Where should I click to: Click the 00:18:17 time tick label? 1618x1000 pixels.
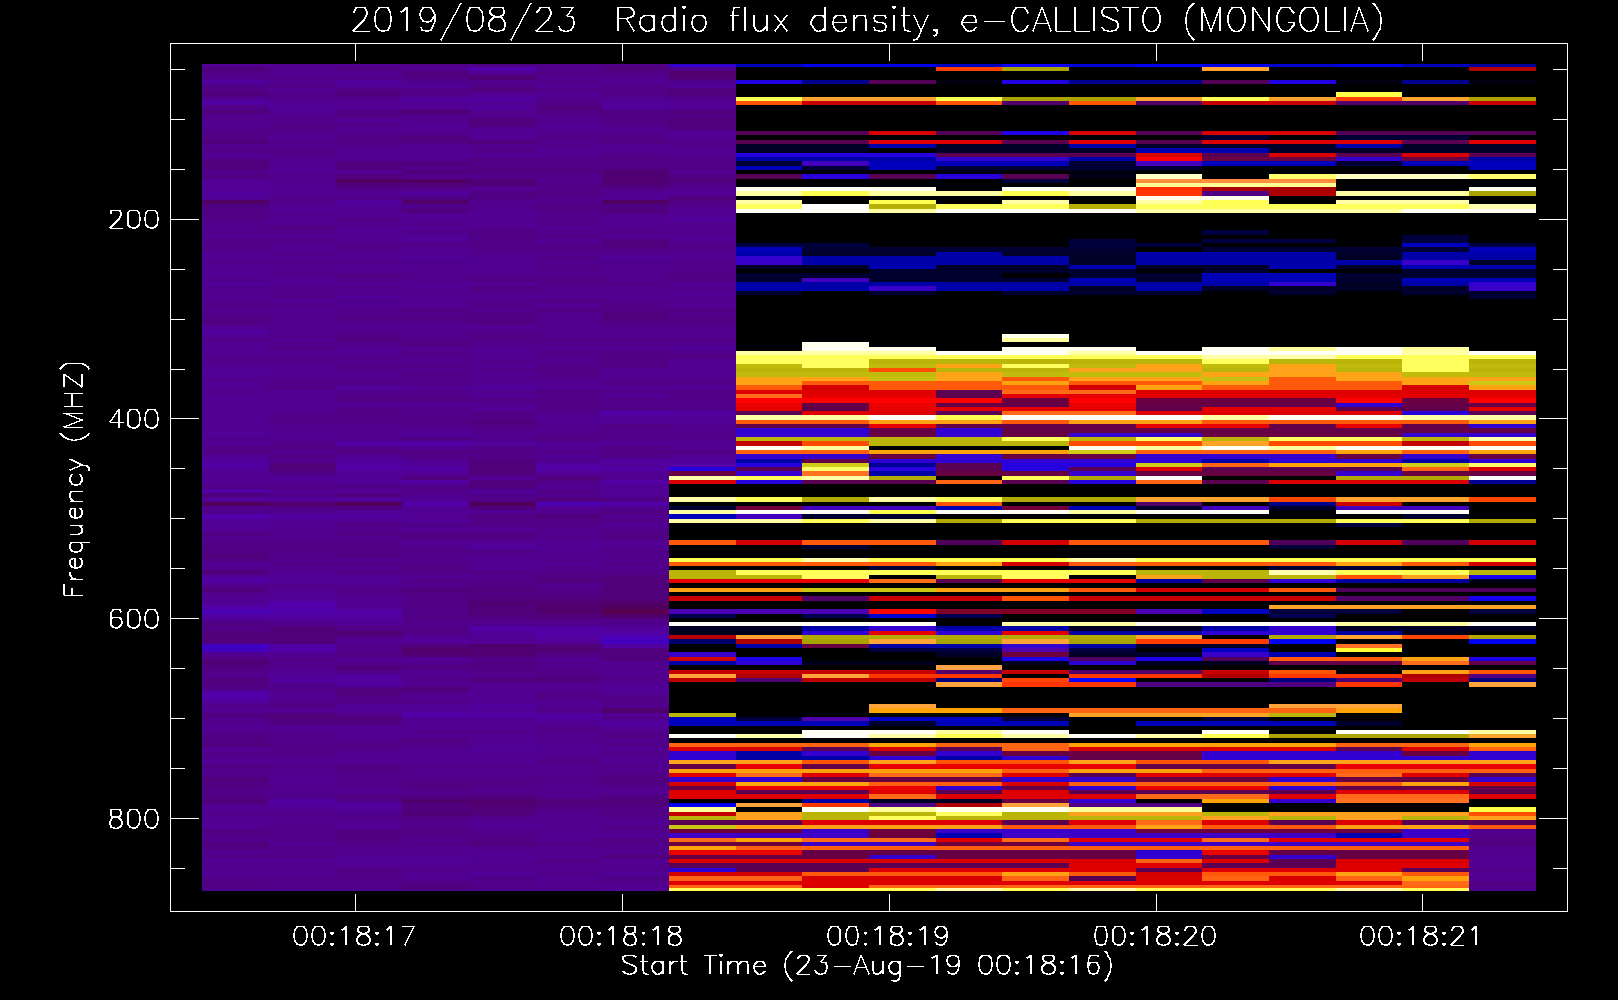tap(354, 937)
